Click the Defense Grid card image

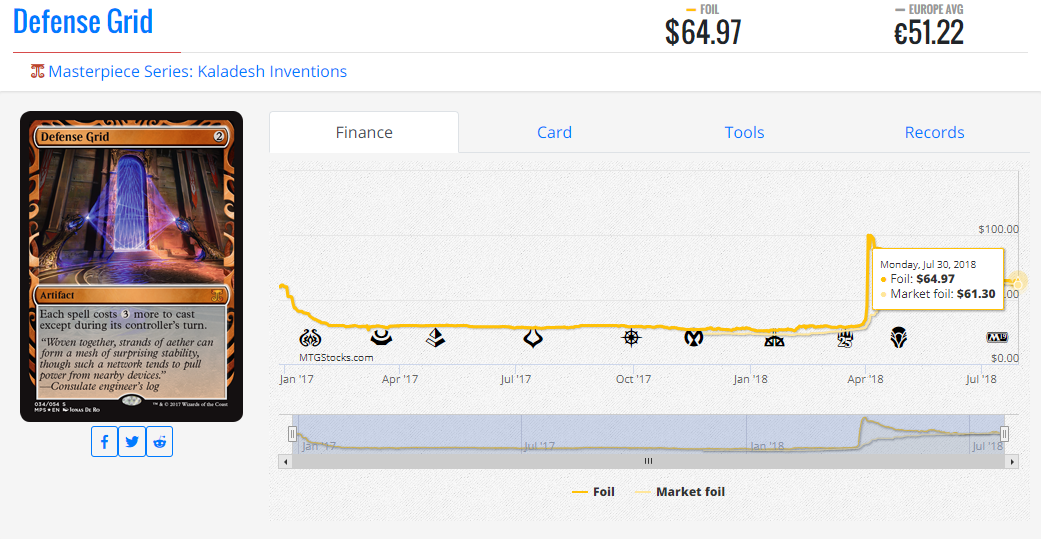(x=131, y=266)
